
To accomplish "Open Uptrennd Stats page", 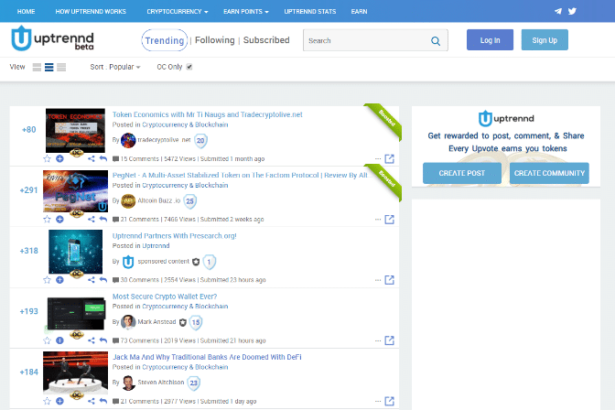I will (310, 11).
